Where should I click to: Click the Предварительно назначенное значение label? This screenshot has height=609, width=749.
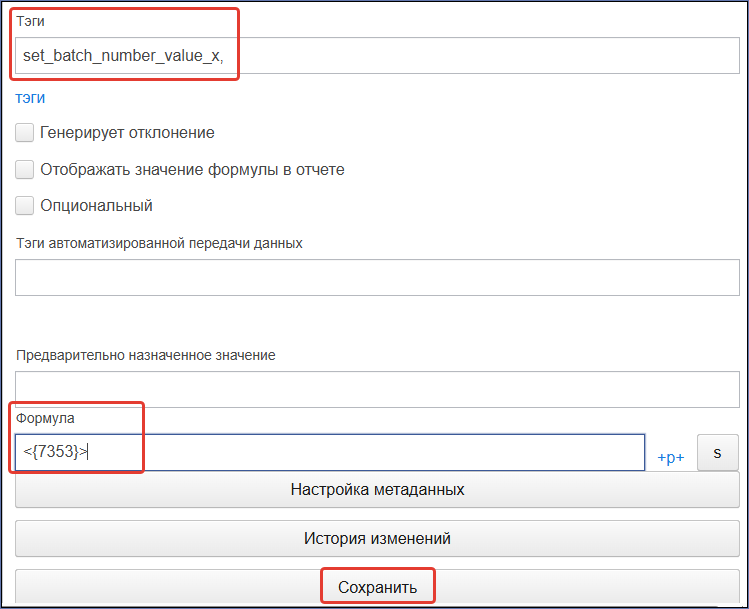point(146,355)
